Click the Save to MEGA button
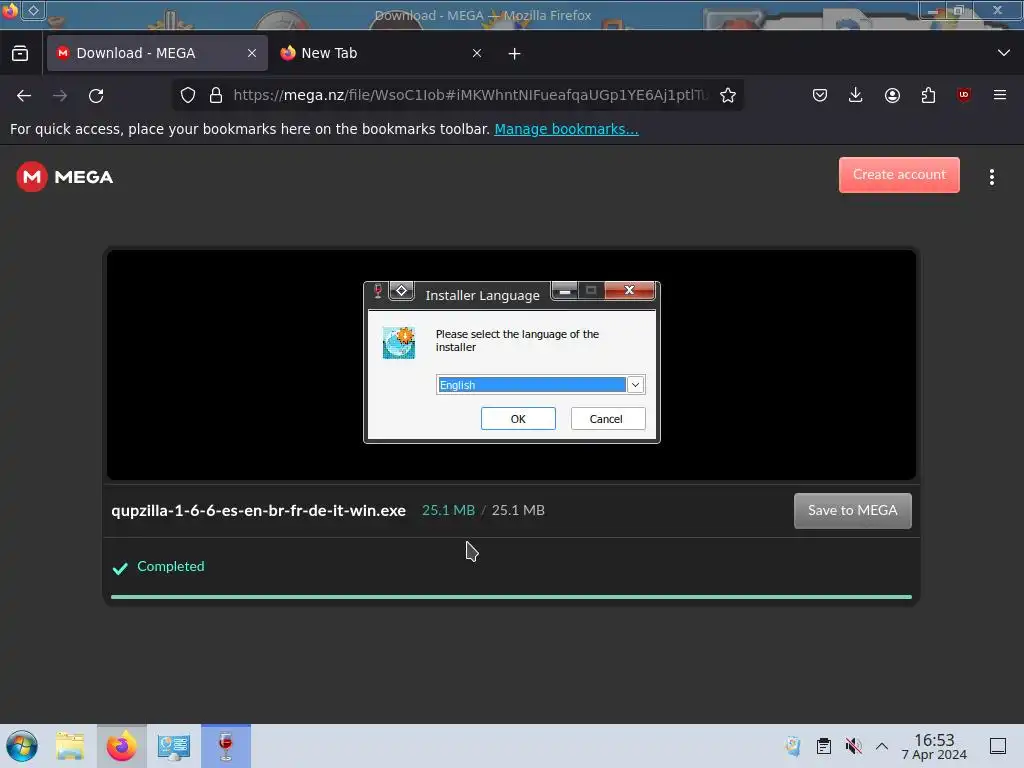This screenshot has width=1024, height=768. (x=852, y=511)
